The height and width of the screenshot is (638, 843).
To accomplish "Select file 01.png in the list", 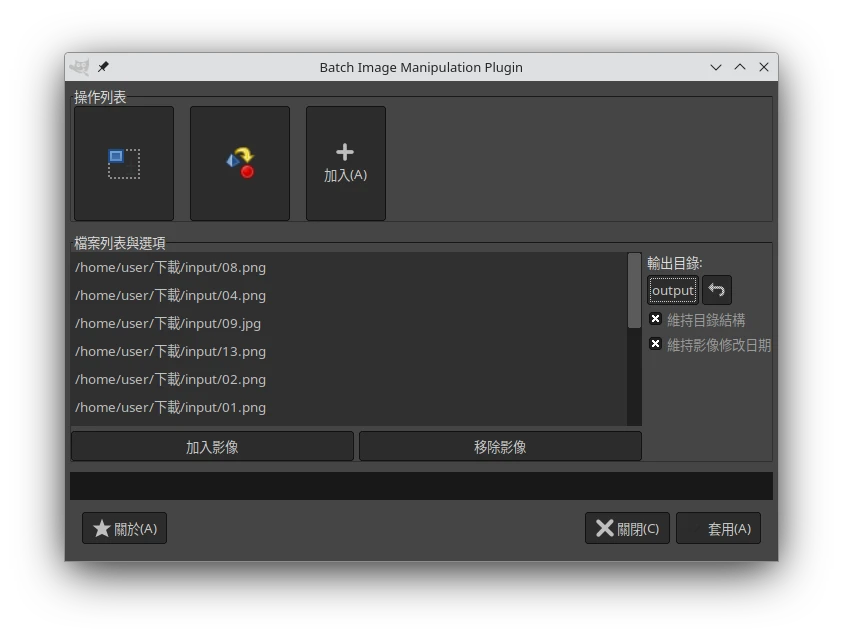I will point(170,407).
